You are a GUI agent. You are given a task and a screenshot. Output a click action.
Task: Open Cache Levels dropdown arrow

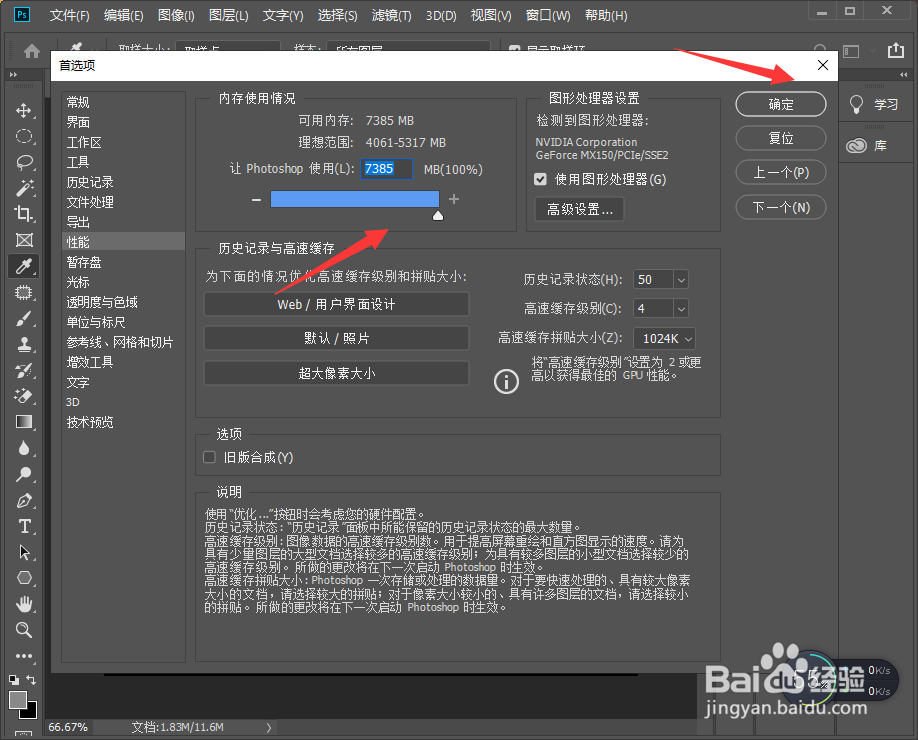(x=681, y=308)
